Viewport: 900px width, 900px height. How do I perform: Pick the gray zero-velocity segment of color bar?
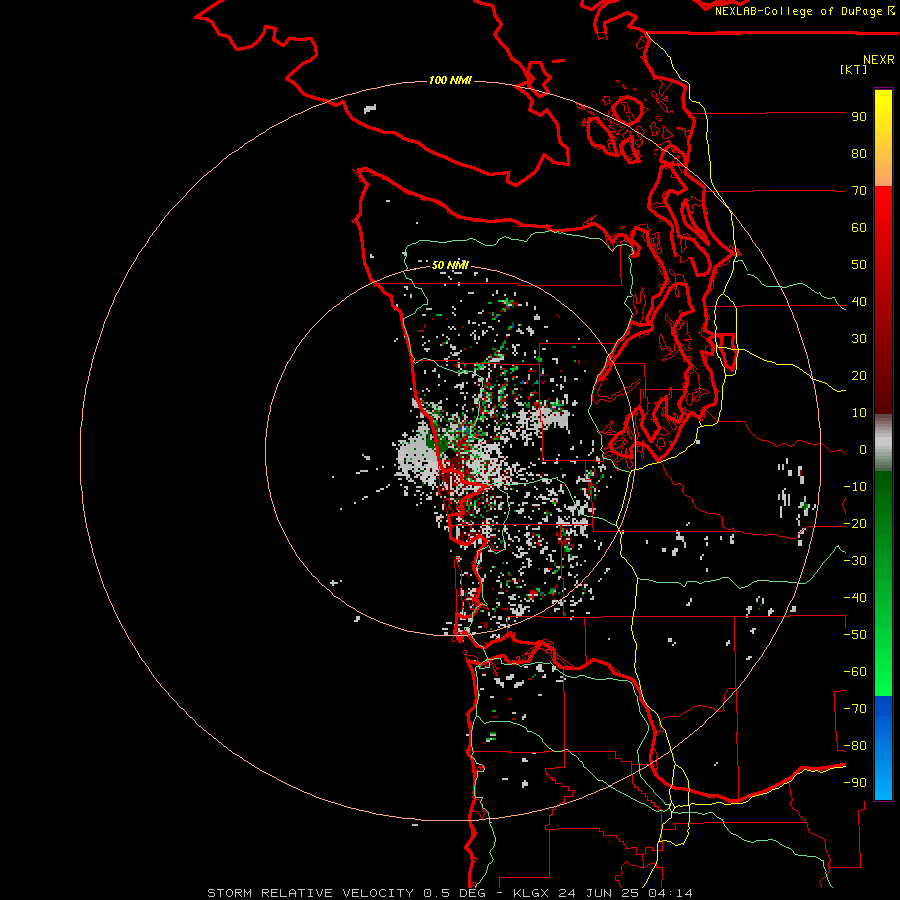(883, 443)
